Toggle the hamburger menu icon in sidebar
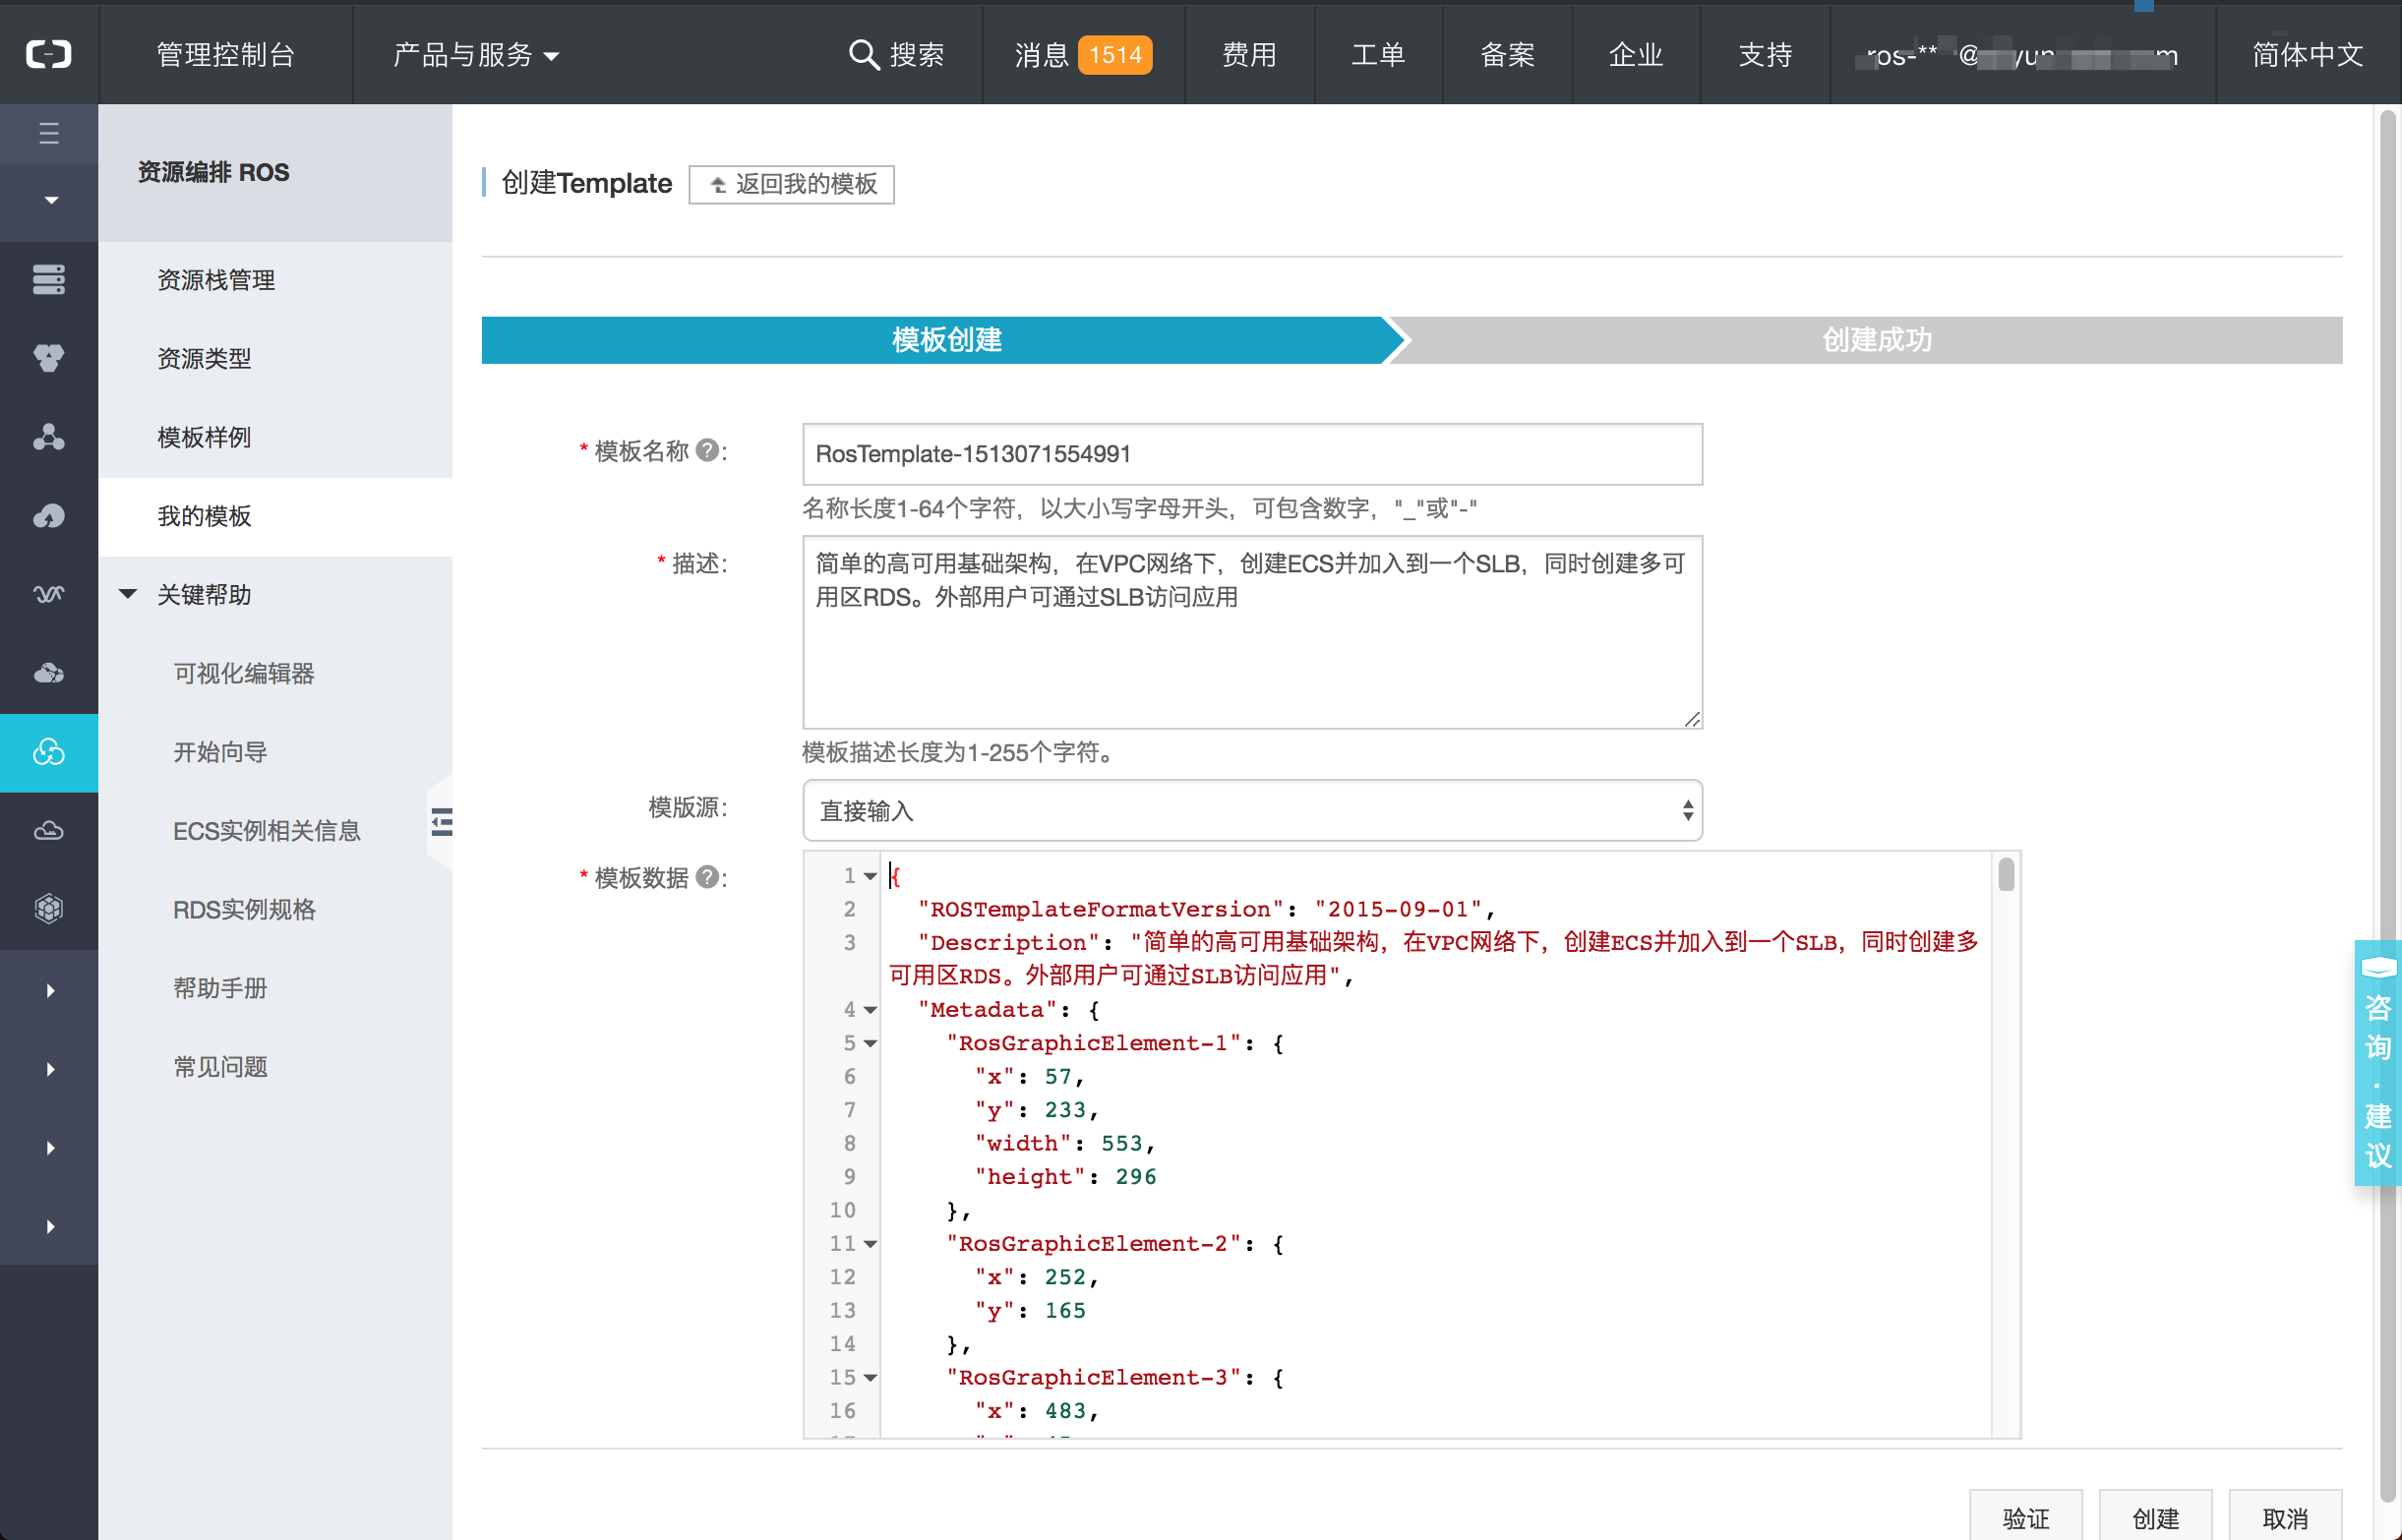 (x=49, y=133)
